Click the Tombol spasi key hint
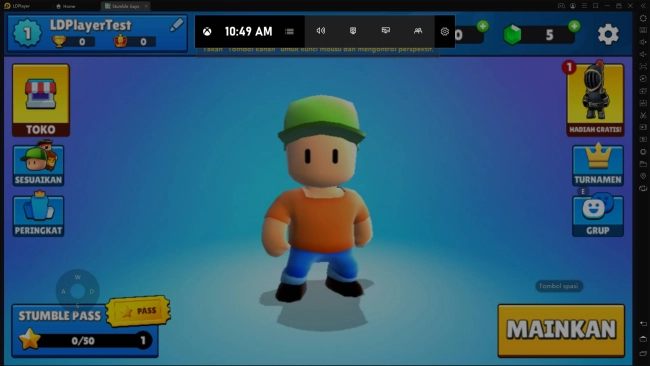 pos(559,286)
